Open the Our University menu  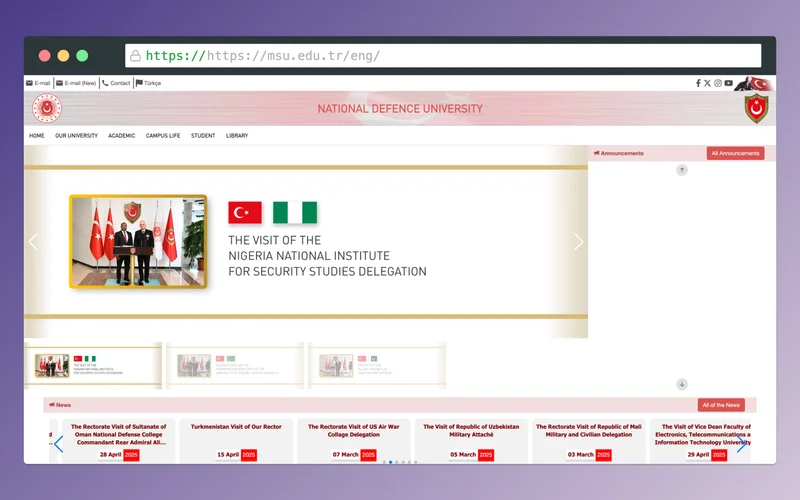click(76, 136)
